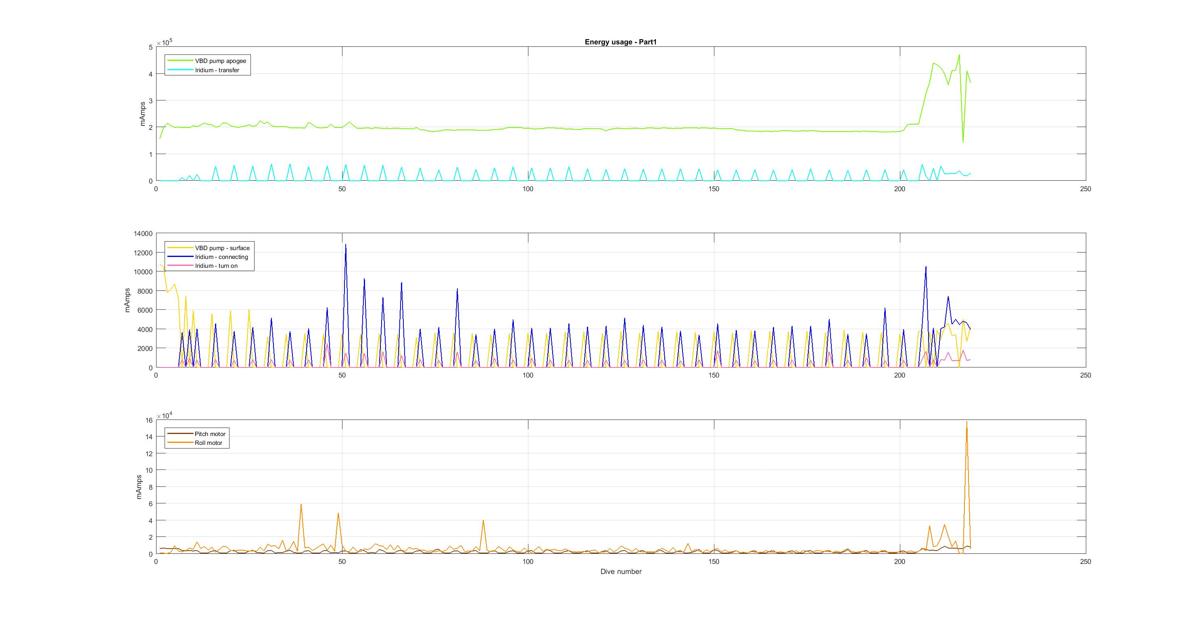Click the '6000' y-axis tick label
The width and height of the screenshot is (1200, 622).
[143, 310]
